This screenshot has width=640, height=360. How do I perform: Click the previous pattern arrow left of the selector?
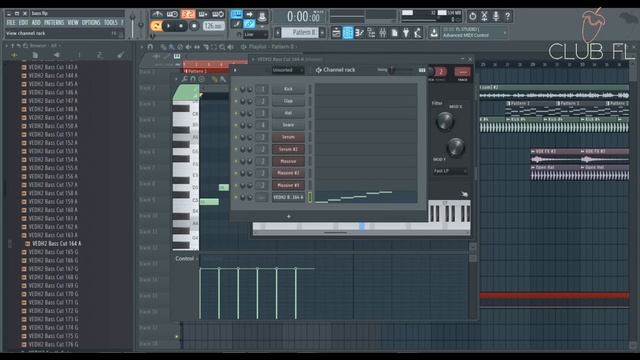coord(278,32)
